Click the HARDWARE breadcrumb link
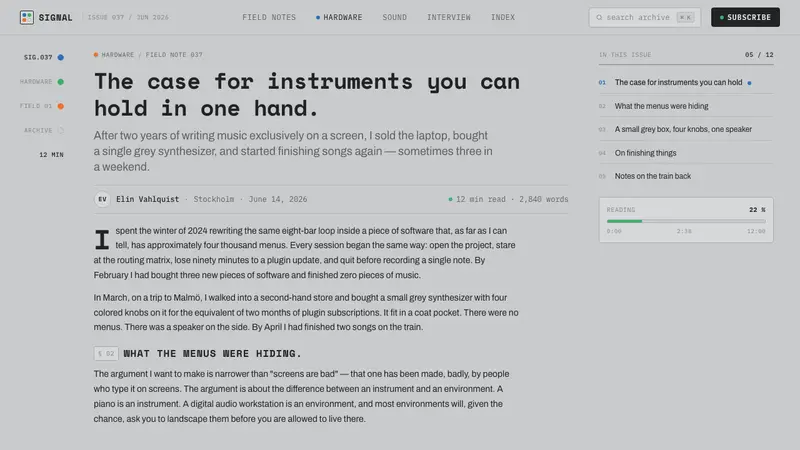 click(x=117, y=55)
